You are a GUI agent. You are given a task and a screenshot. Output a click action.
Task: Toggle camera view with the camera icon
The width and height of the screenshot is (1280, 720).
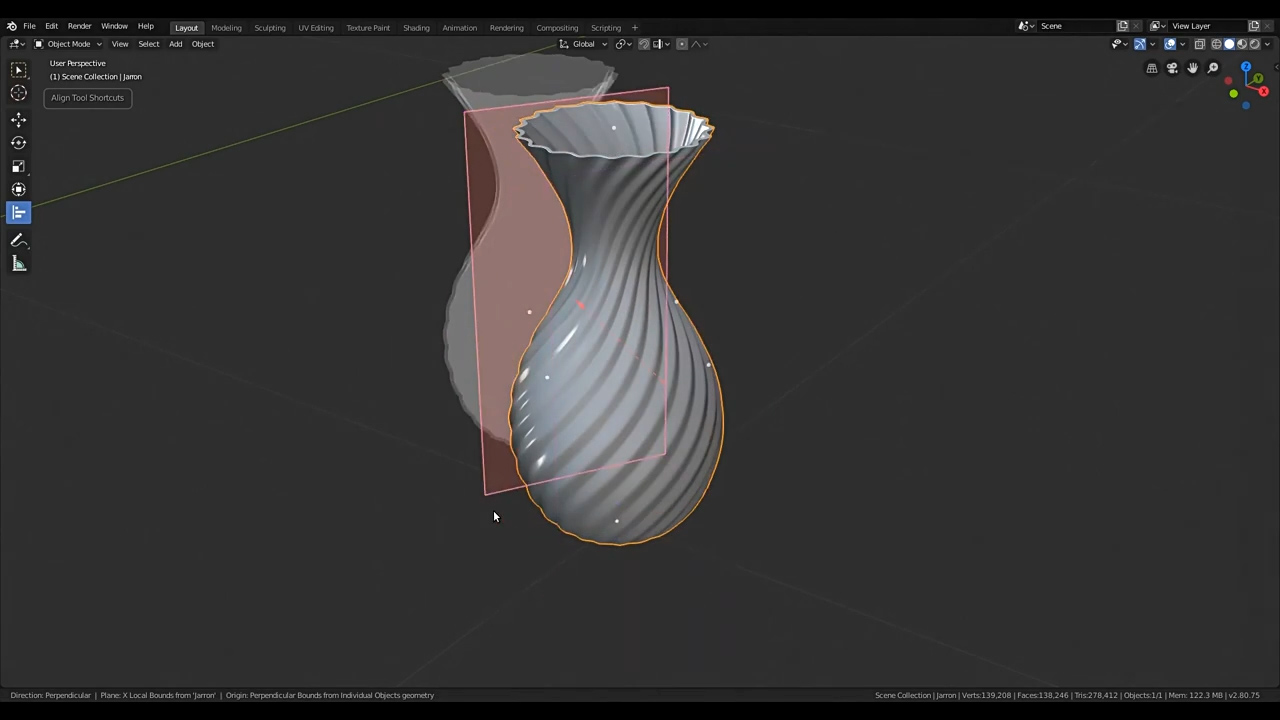point(1172,68)
